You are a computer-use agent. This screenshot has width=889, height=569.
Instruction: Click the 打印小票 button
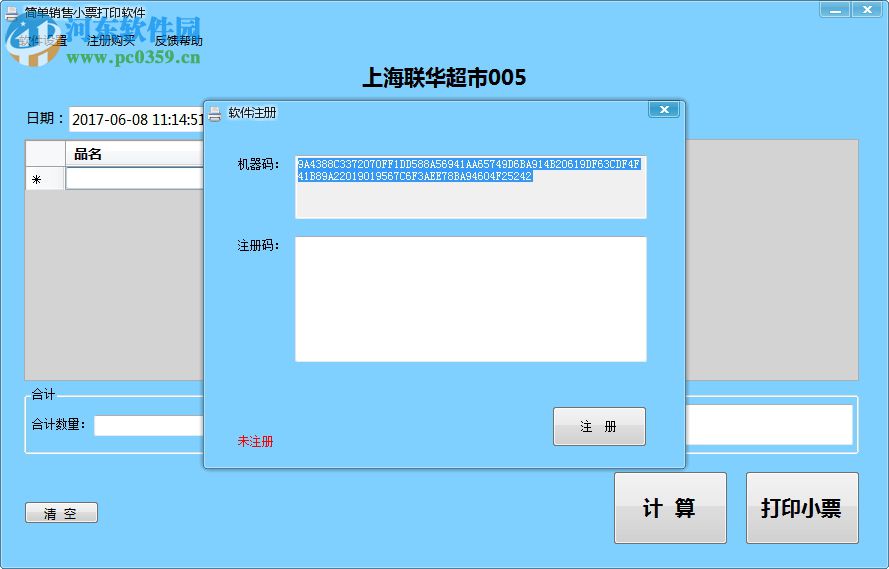tap(802, 508)
